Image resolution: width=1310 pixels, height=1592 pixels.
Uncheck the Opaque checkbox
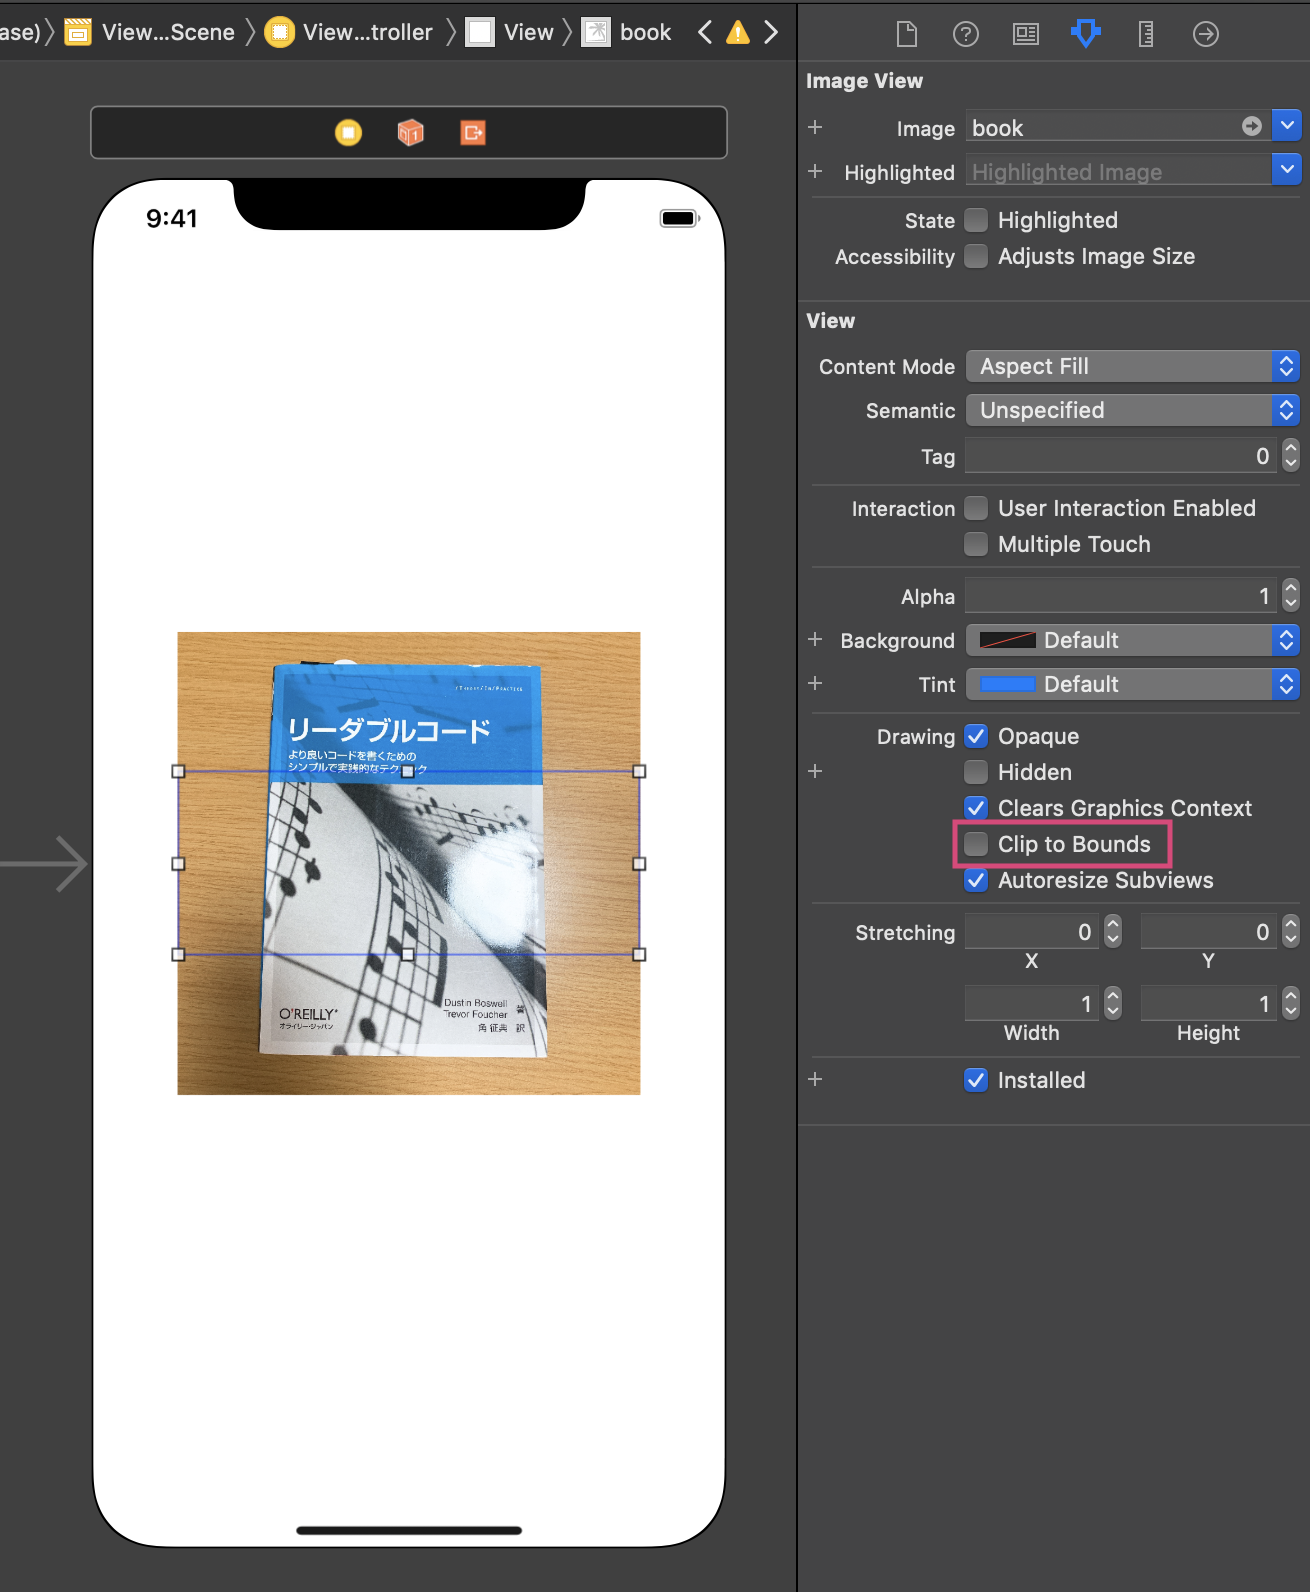[976, 736]
